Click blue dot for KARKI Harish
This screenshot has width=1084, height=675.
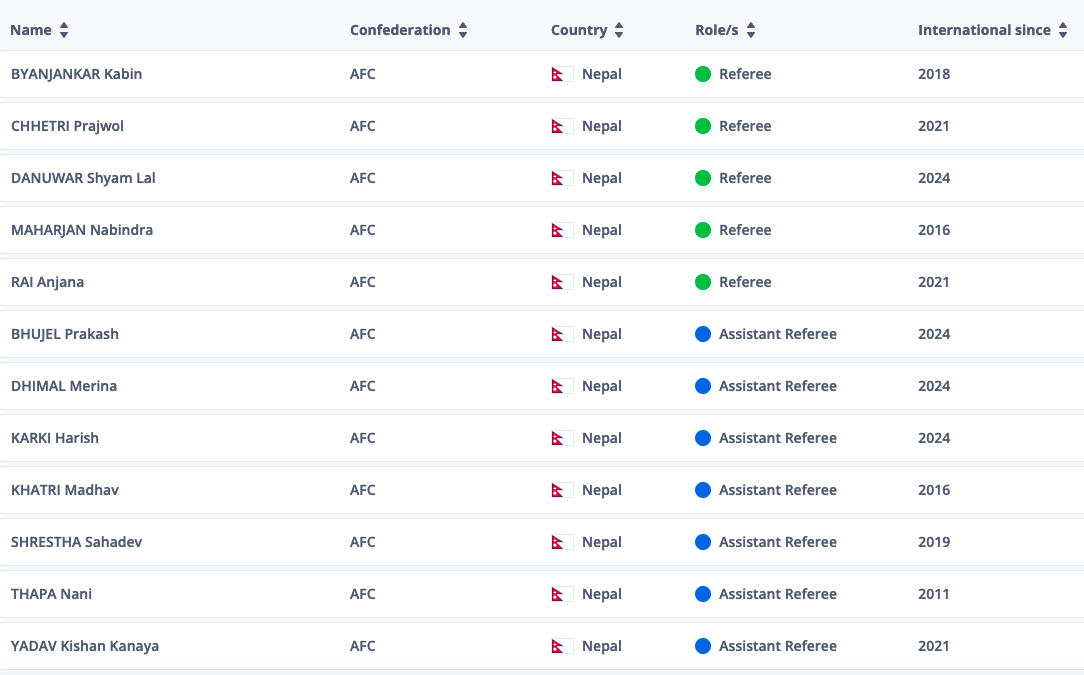[x=703, y=438]
